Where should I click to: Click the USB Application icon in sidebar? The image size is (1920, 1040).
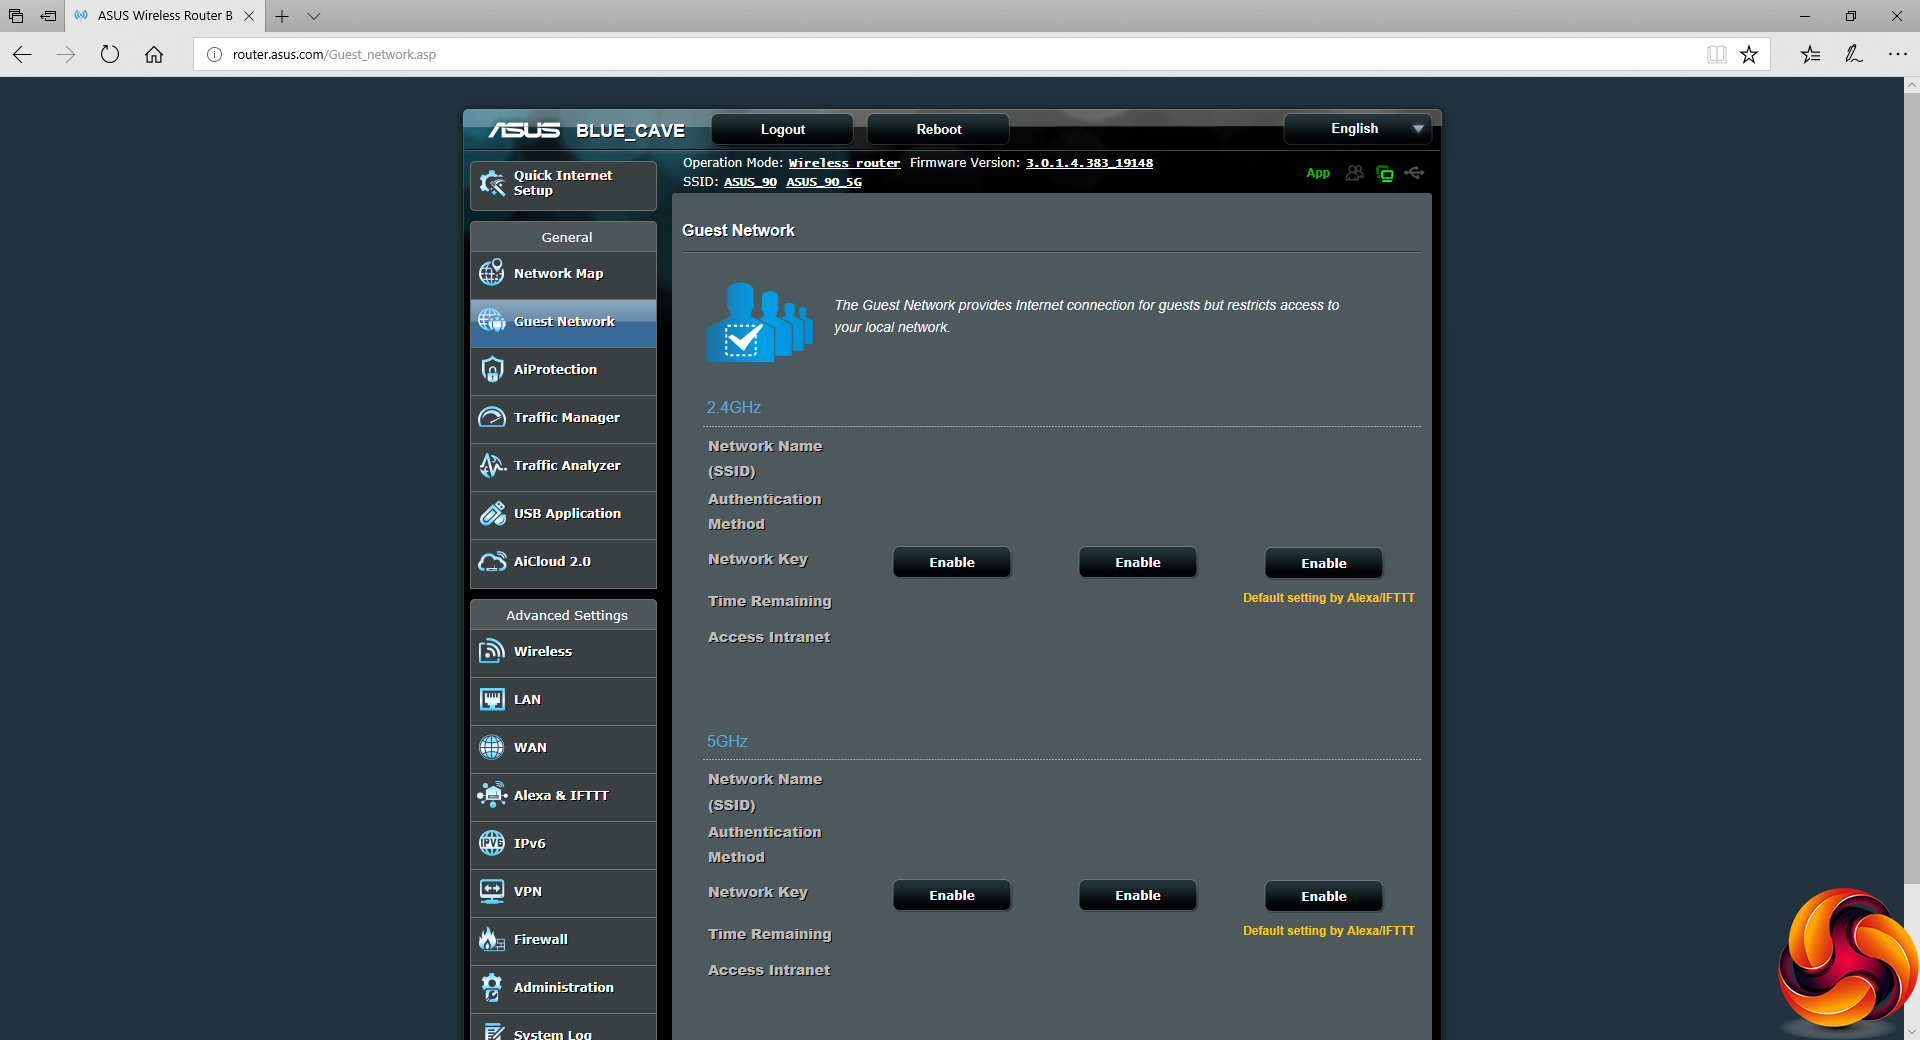492,514
